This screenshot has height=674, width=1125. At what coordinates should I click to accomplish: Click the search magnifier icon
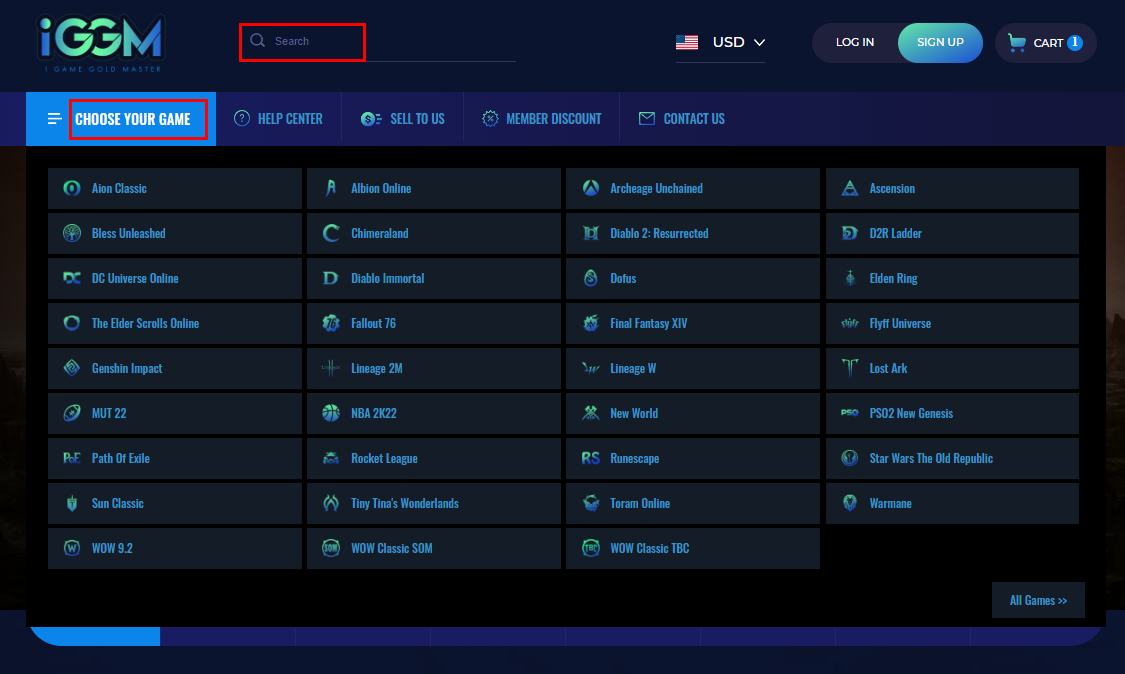point(258,41)
